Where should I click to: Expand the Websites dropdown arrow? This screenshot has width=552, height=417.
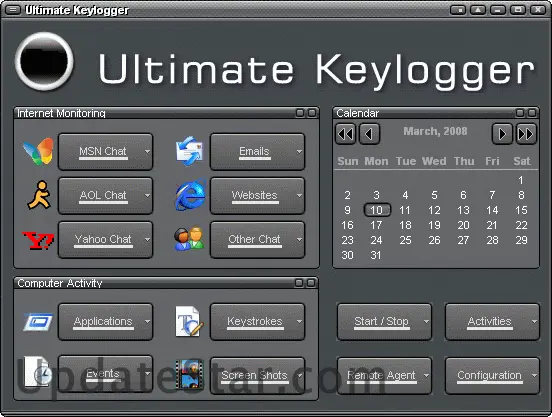click(x=299, y=196)
